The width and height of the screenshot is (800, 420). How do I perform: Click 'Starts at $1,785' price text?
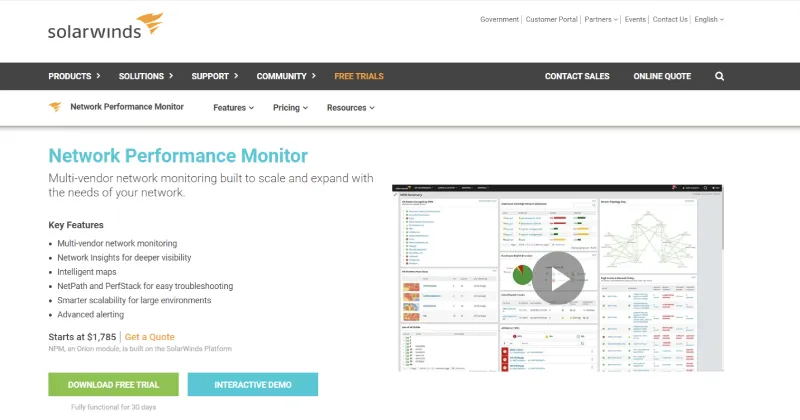(82, 337)
